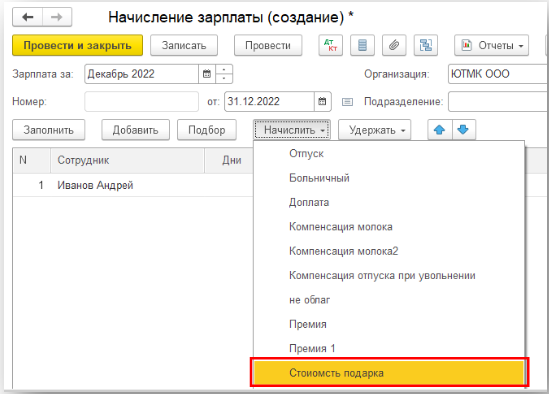Click the Провести button
This screenshot has height=394, width=549.
(268, 45)
